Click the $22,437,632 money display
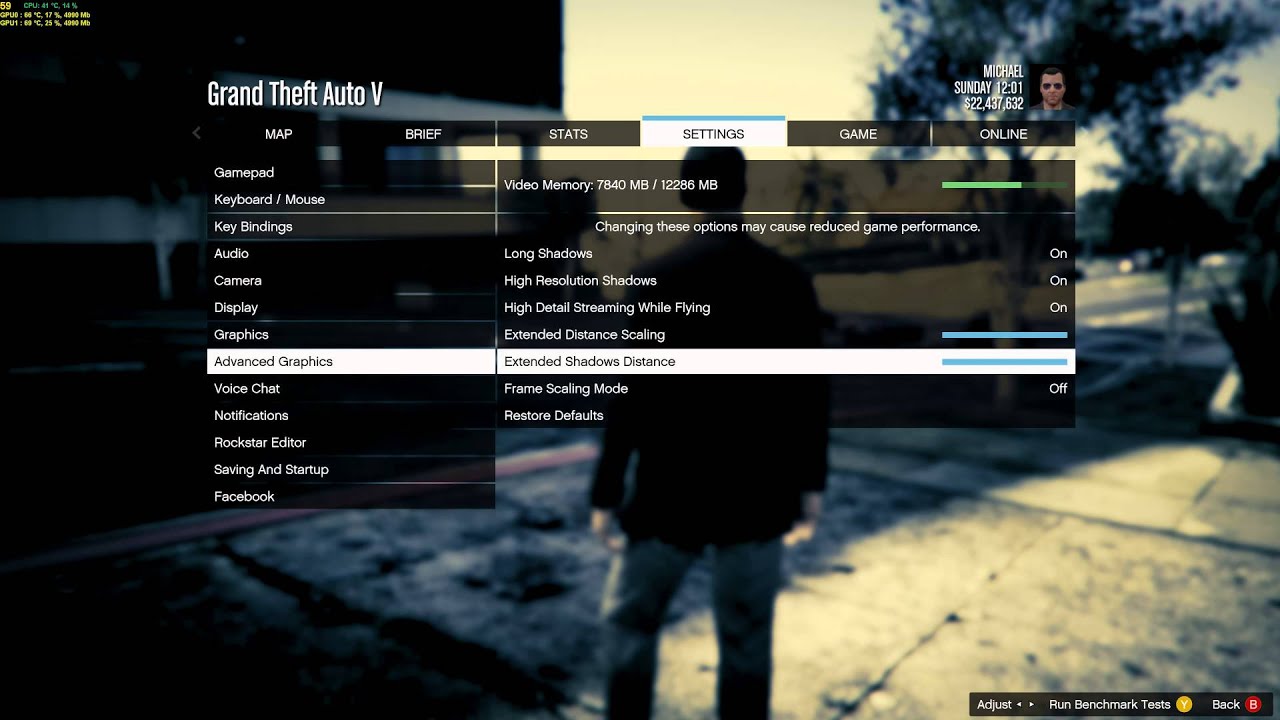Image resolution: width=1280 pixels, height=720 pixels. pyautogui.click(x=993, y=104)
